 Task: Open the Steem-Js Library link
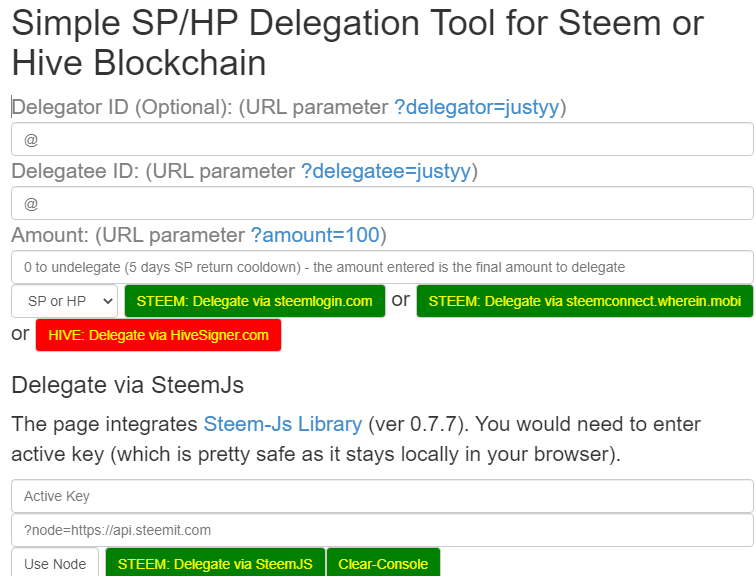click(283, 424)
